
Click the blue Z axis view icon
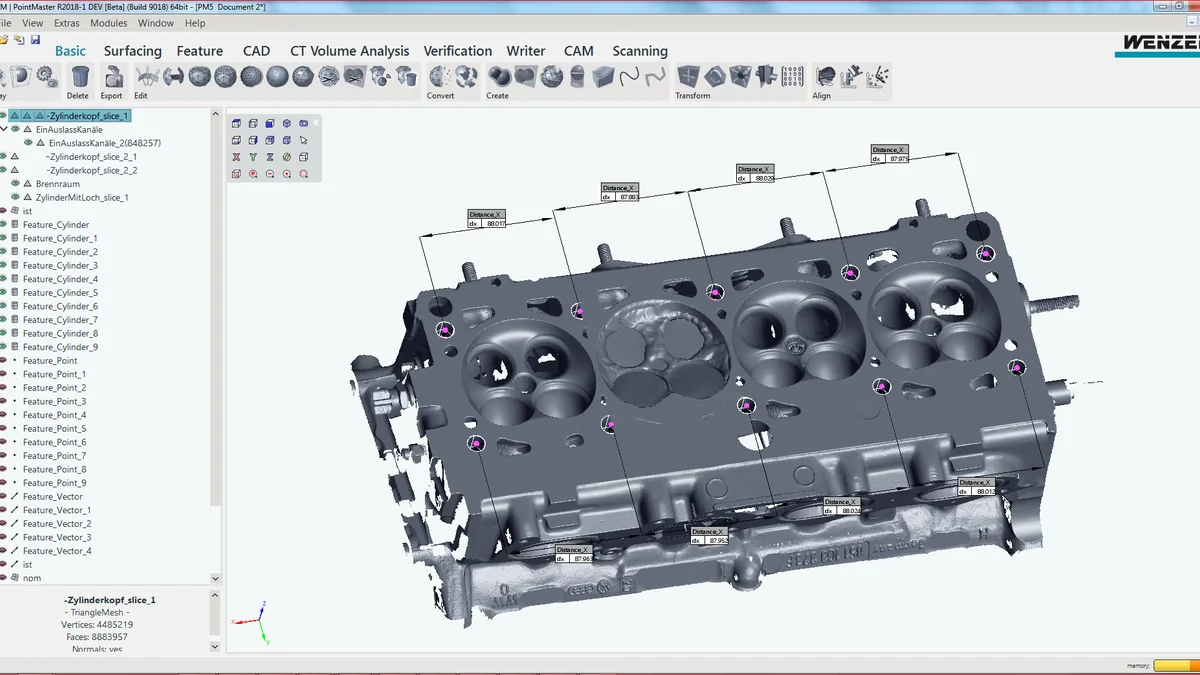coord(270,157)
